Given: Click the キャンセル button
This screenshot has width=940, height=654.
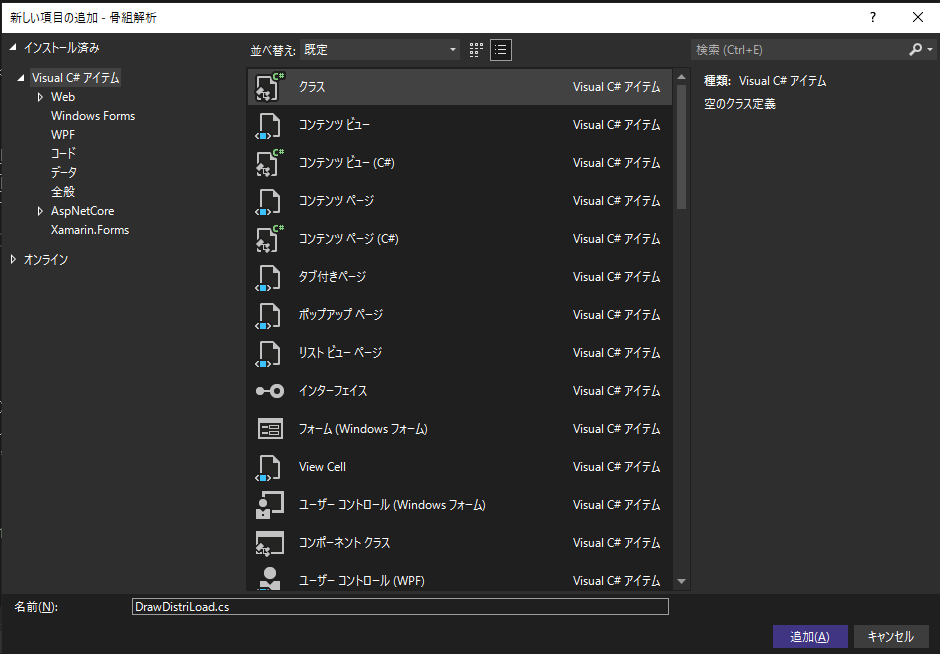Looking at the screenshot, I should 891,637.
